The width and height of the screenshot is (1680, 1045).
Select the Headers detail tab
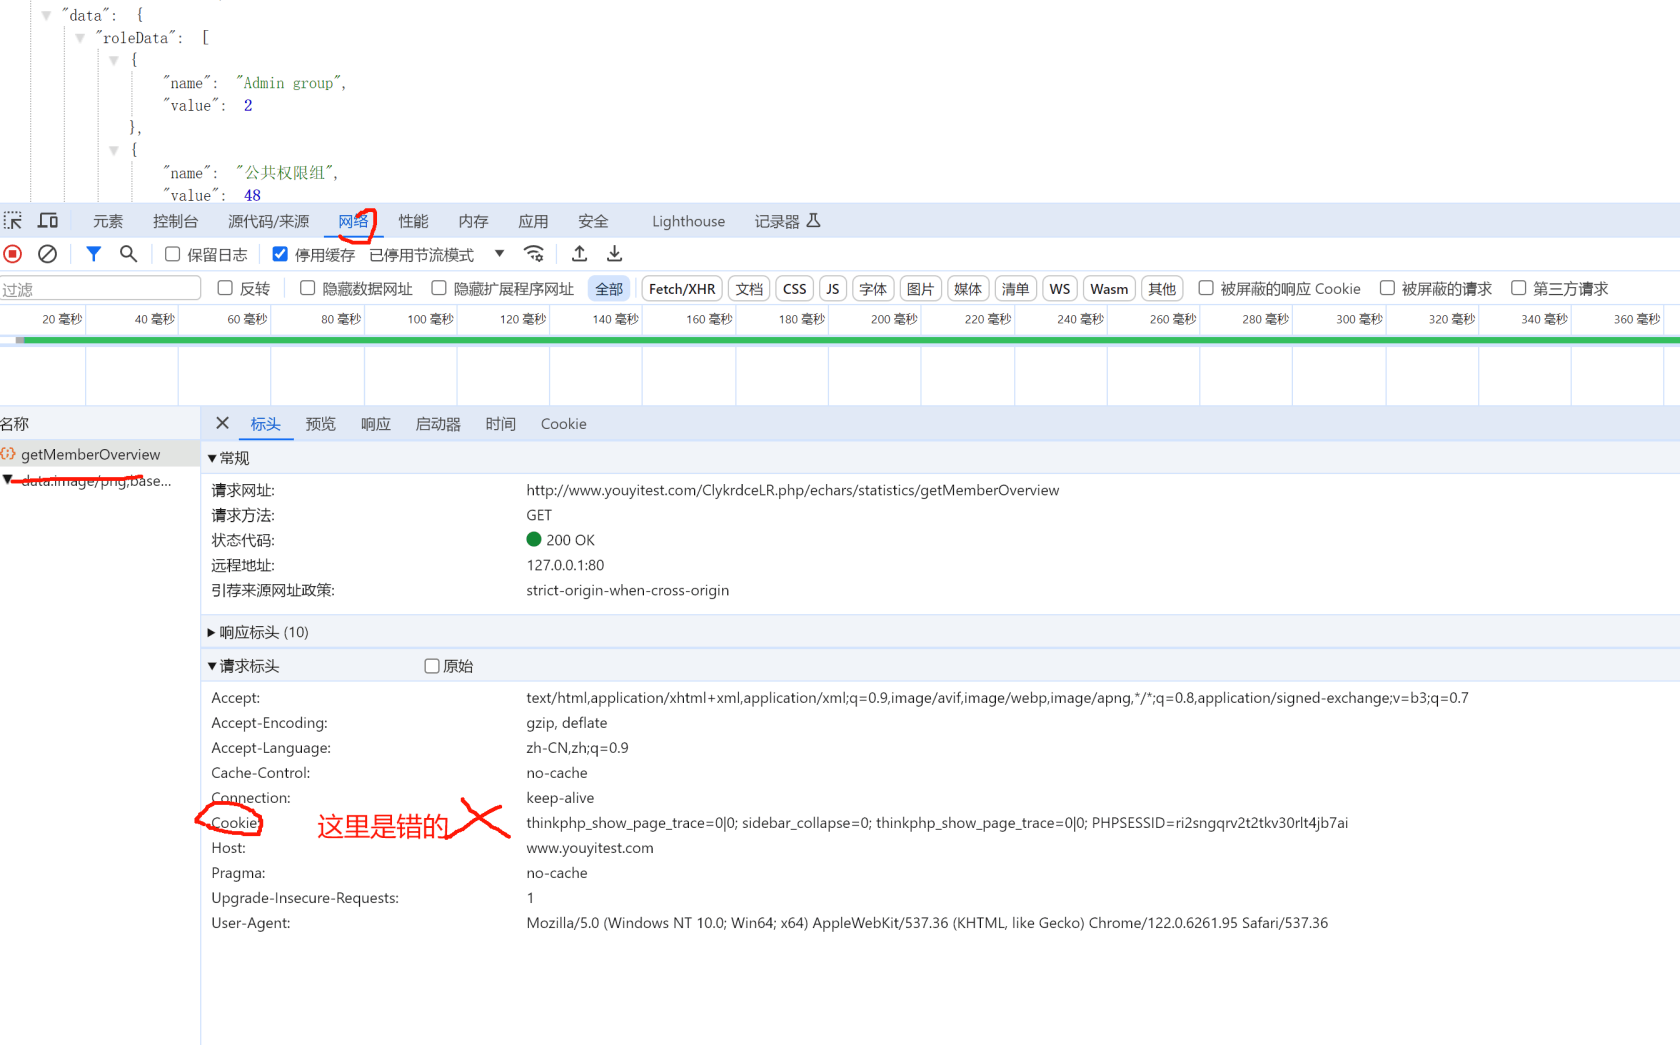click(x=265, y=424)
